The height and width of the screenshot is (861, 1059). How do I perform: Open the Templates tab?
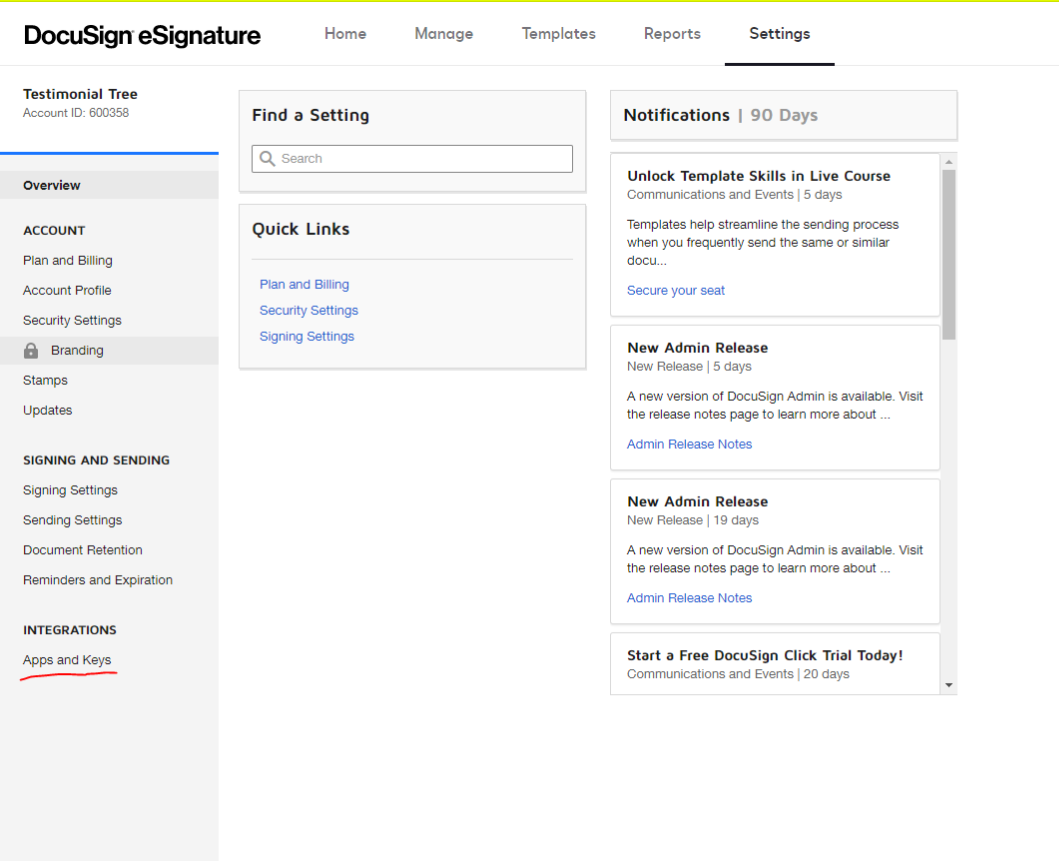pos(559,34)
